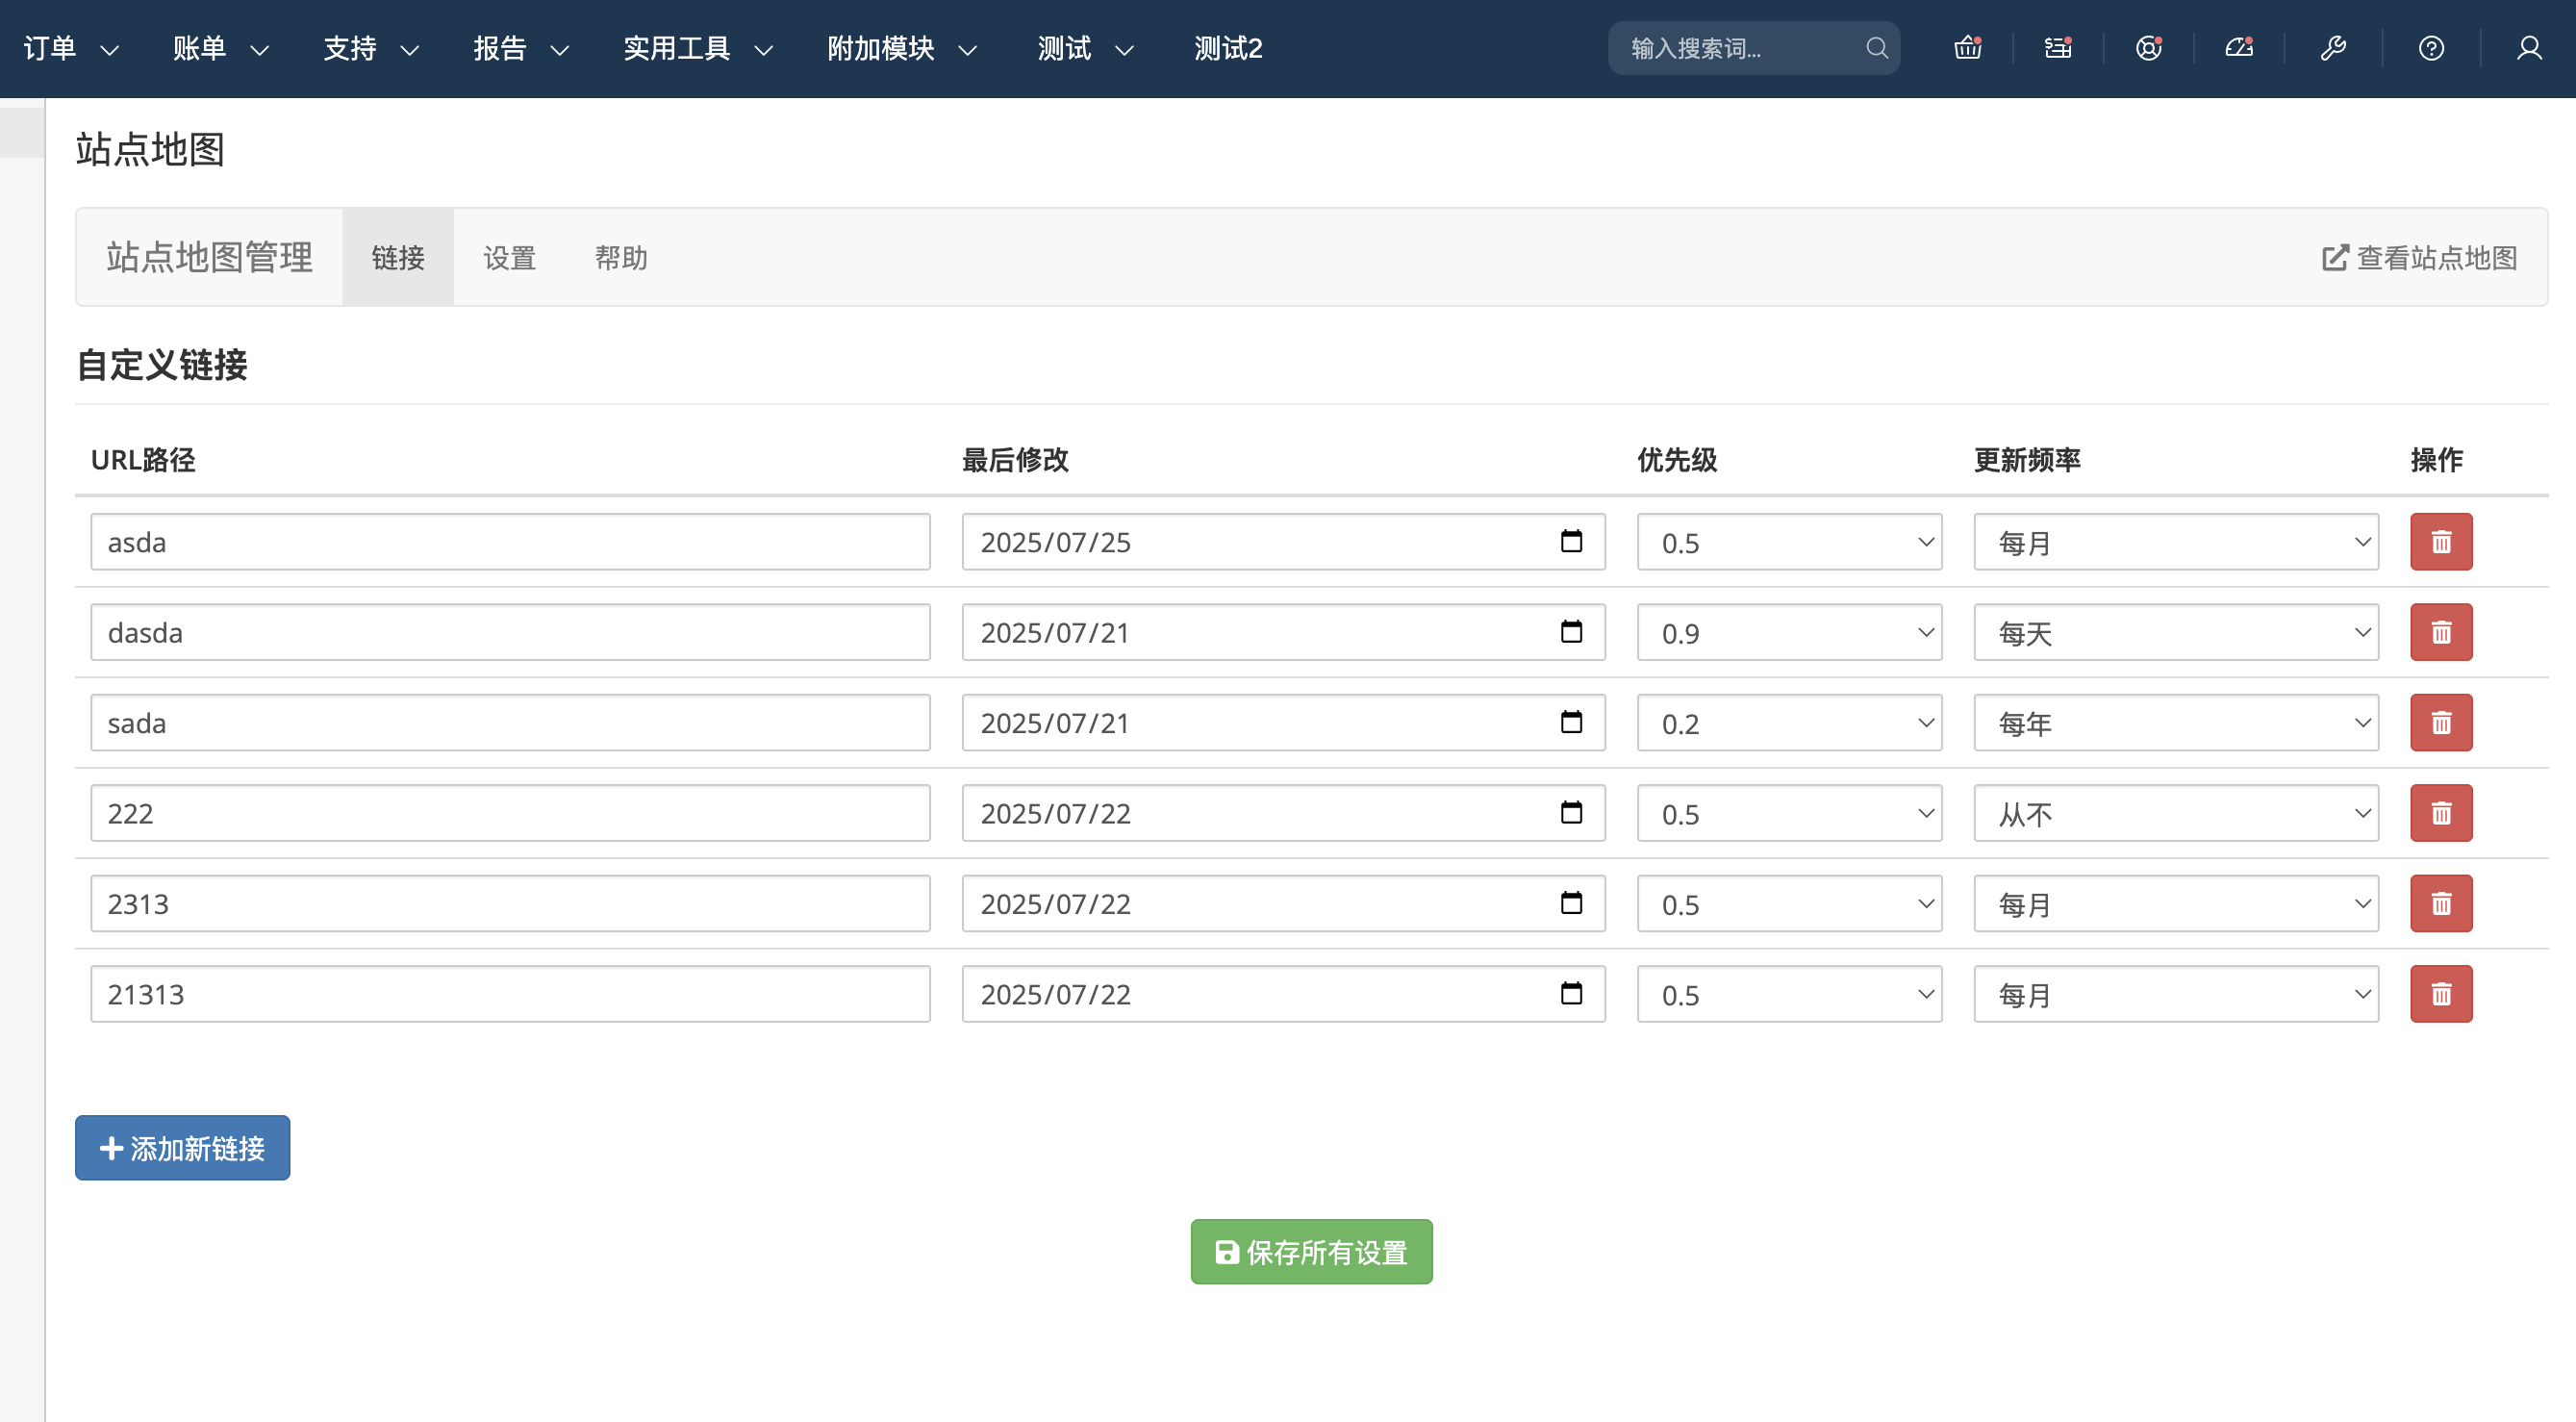
Task: Open the support tickets icon
Action: [x=2148, y=47]
